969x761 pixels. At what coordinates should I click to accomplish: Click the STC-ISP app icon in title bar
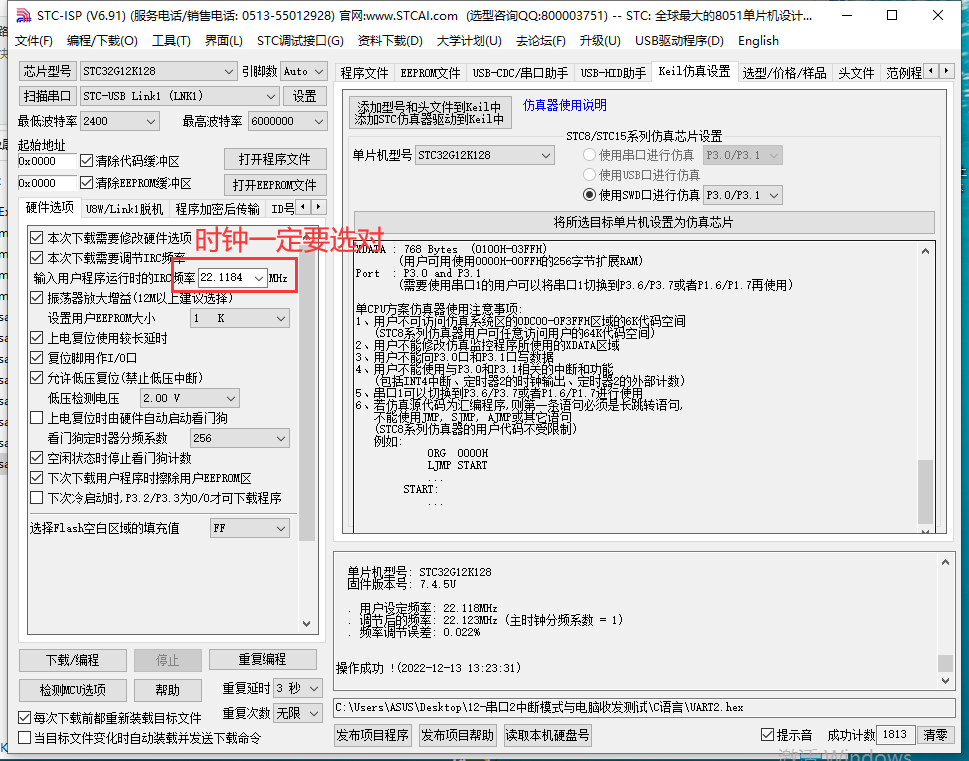coord(22,15)
